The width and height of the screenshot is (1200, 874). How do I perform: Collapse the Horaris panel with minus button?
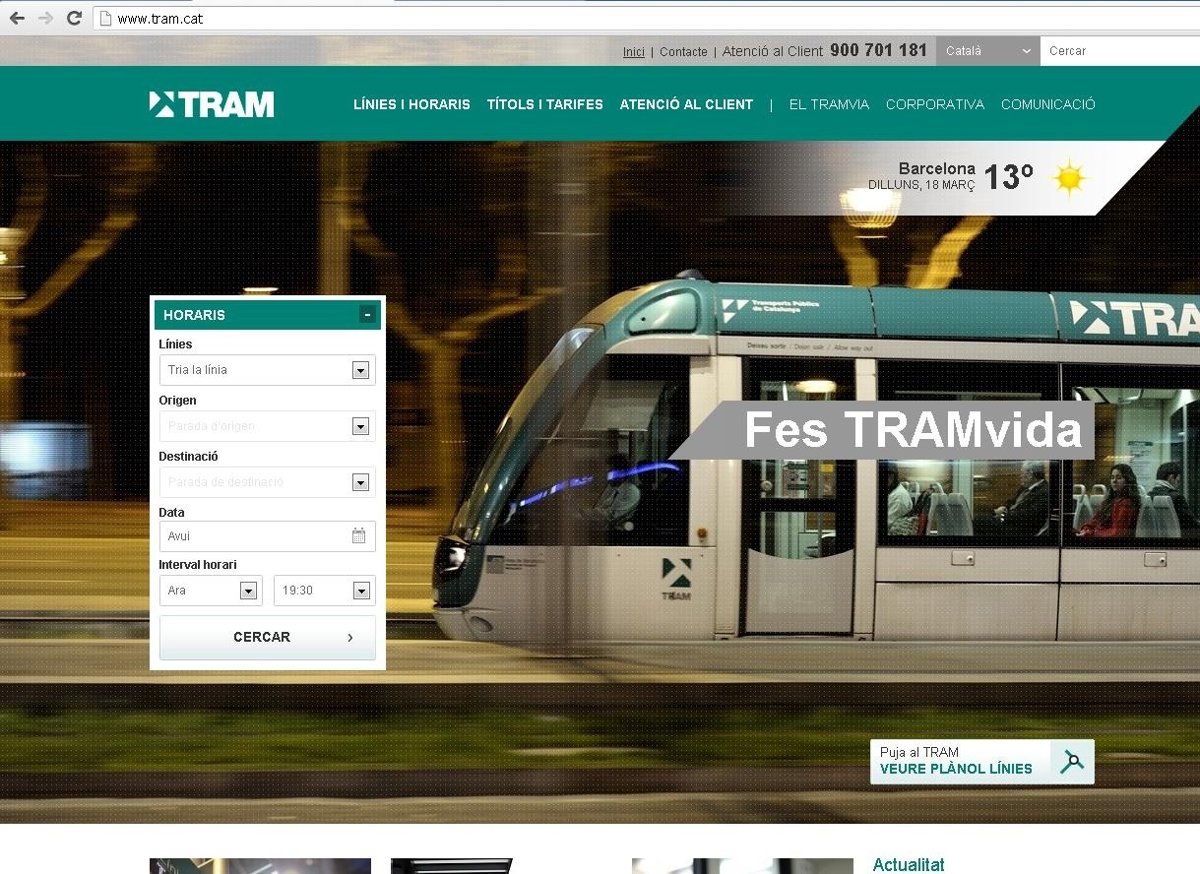(x=367, y=315)
